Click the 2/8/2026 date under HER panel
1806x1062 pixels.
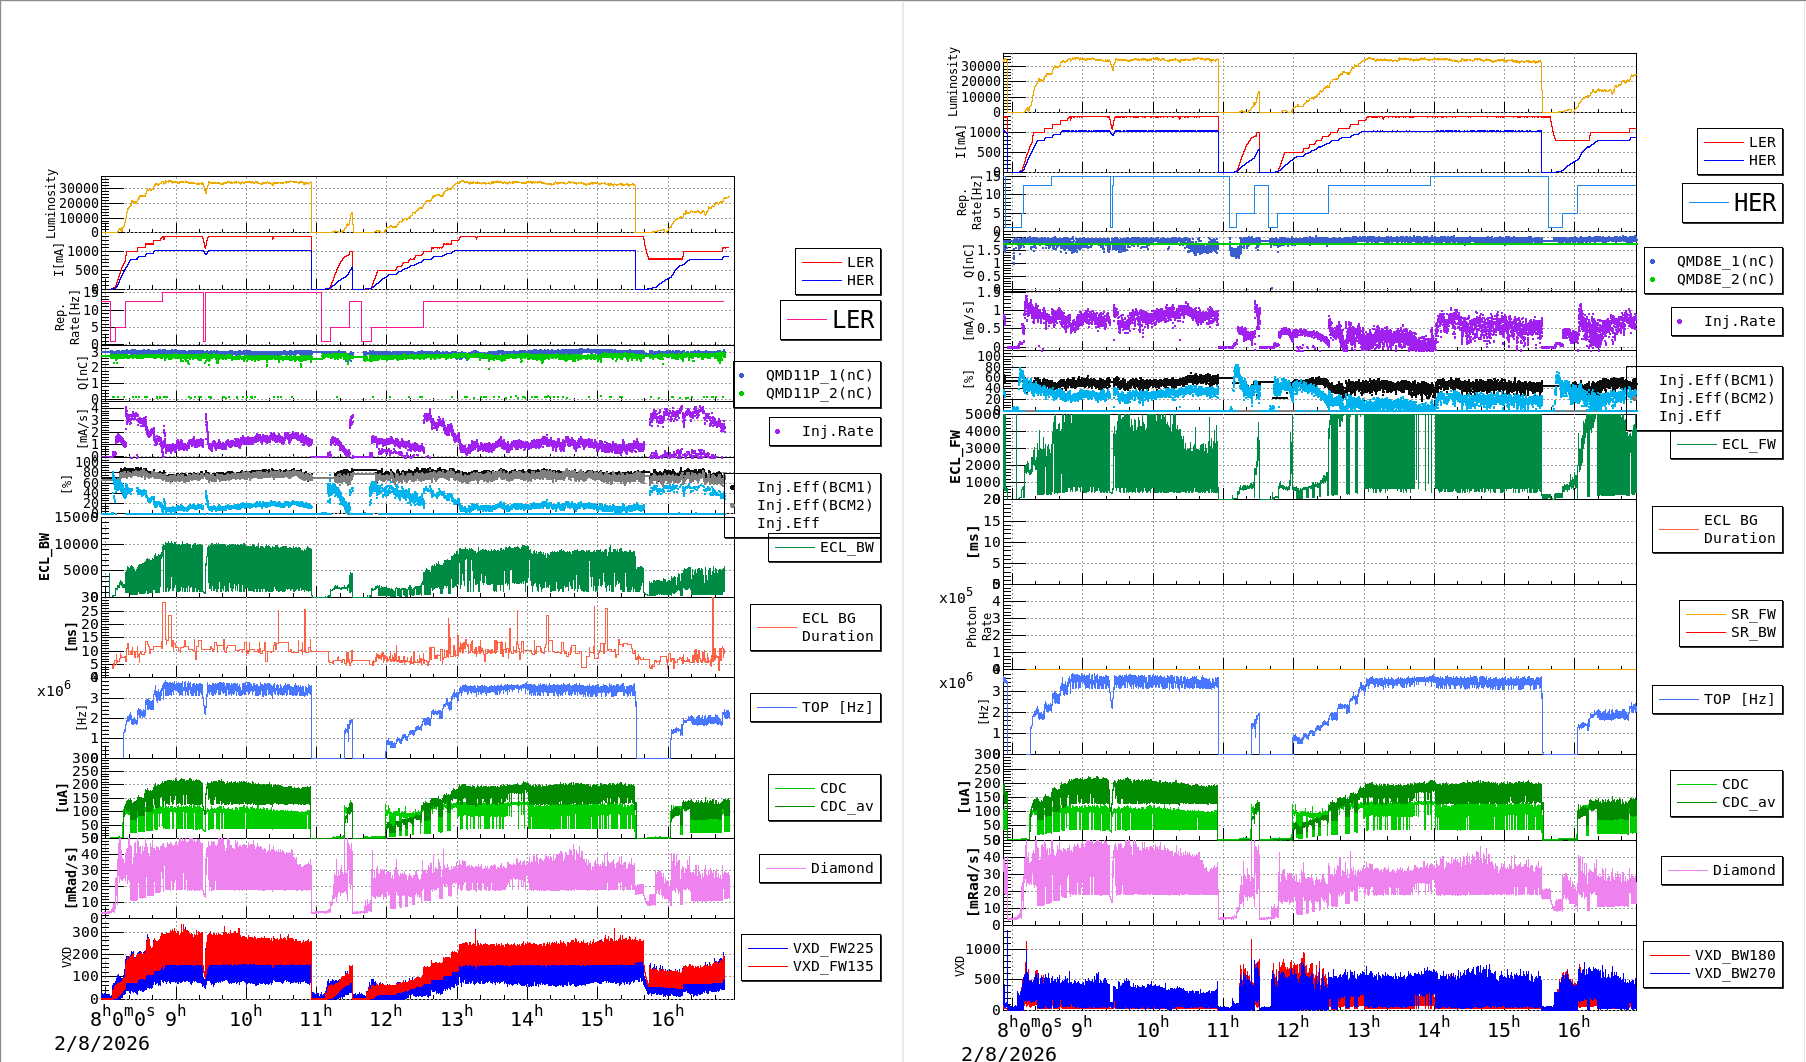pyautogui.click(x=1009, y=1053)
